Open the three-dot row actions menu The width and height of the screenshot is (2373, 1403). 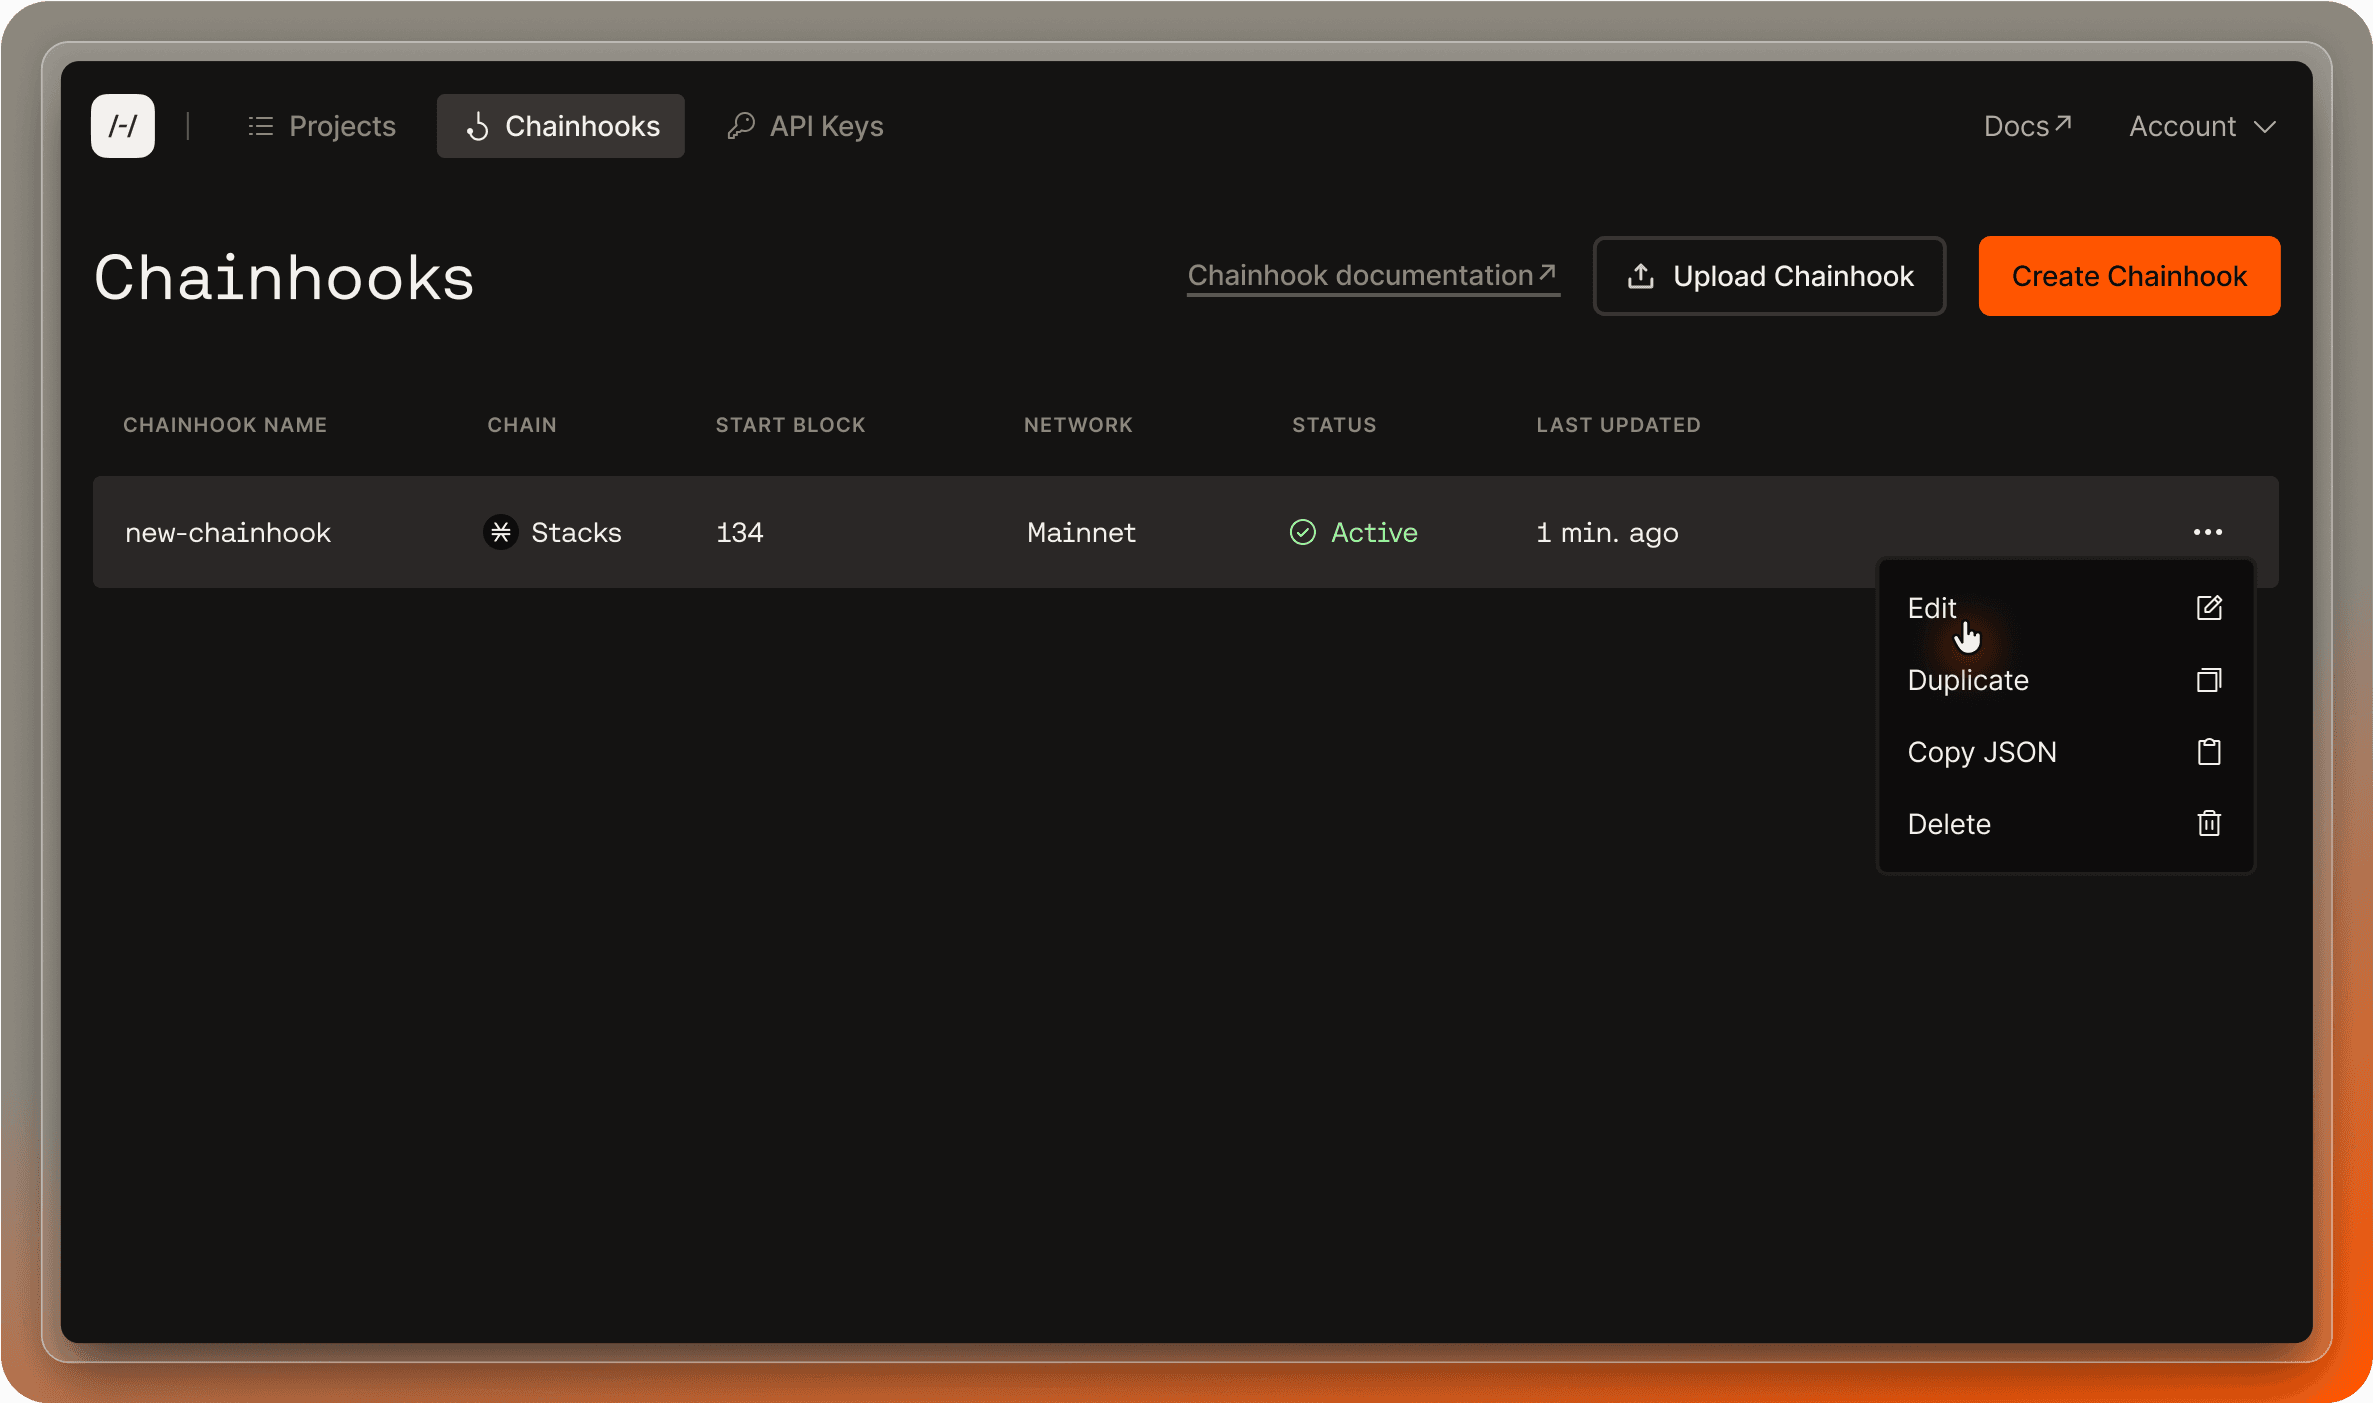click(2207, 532)
